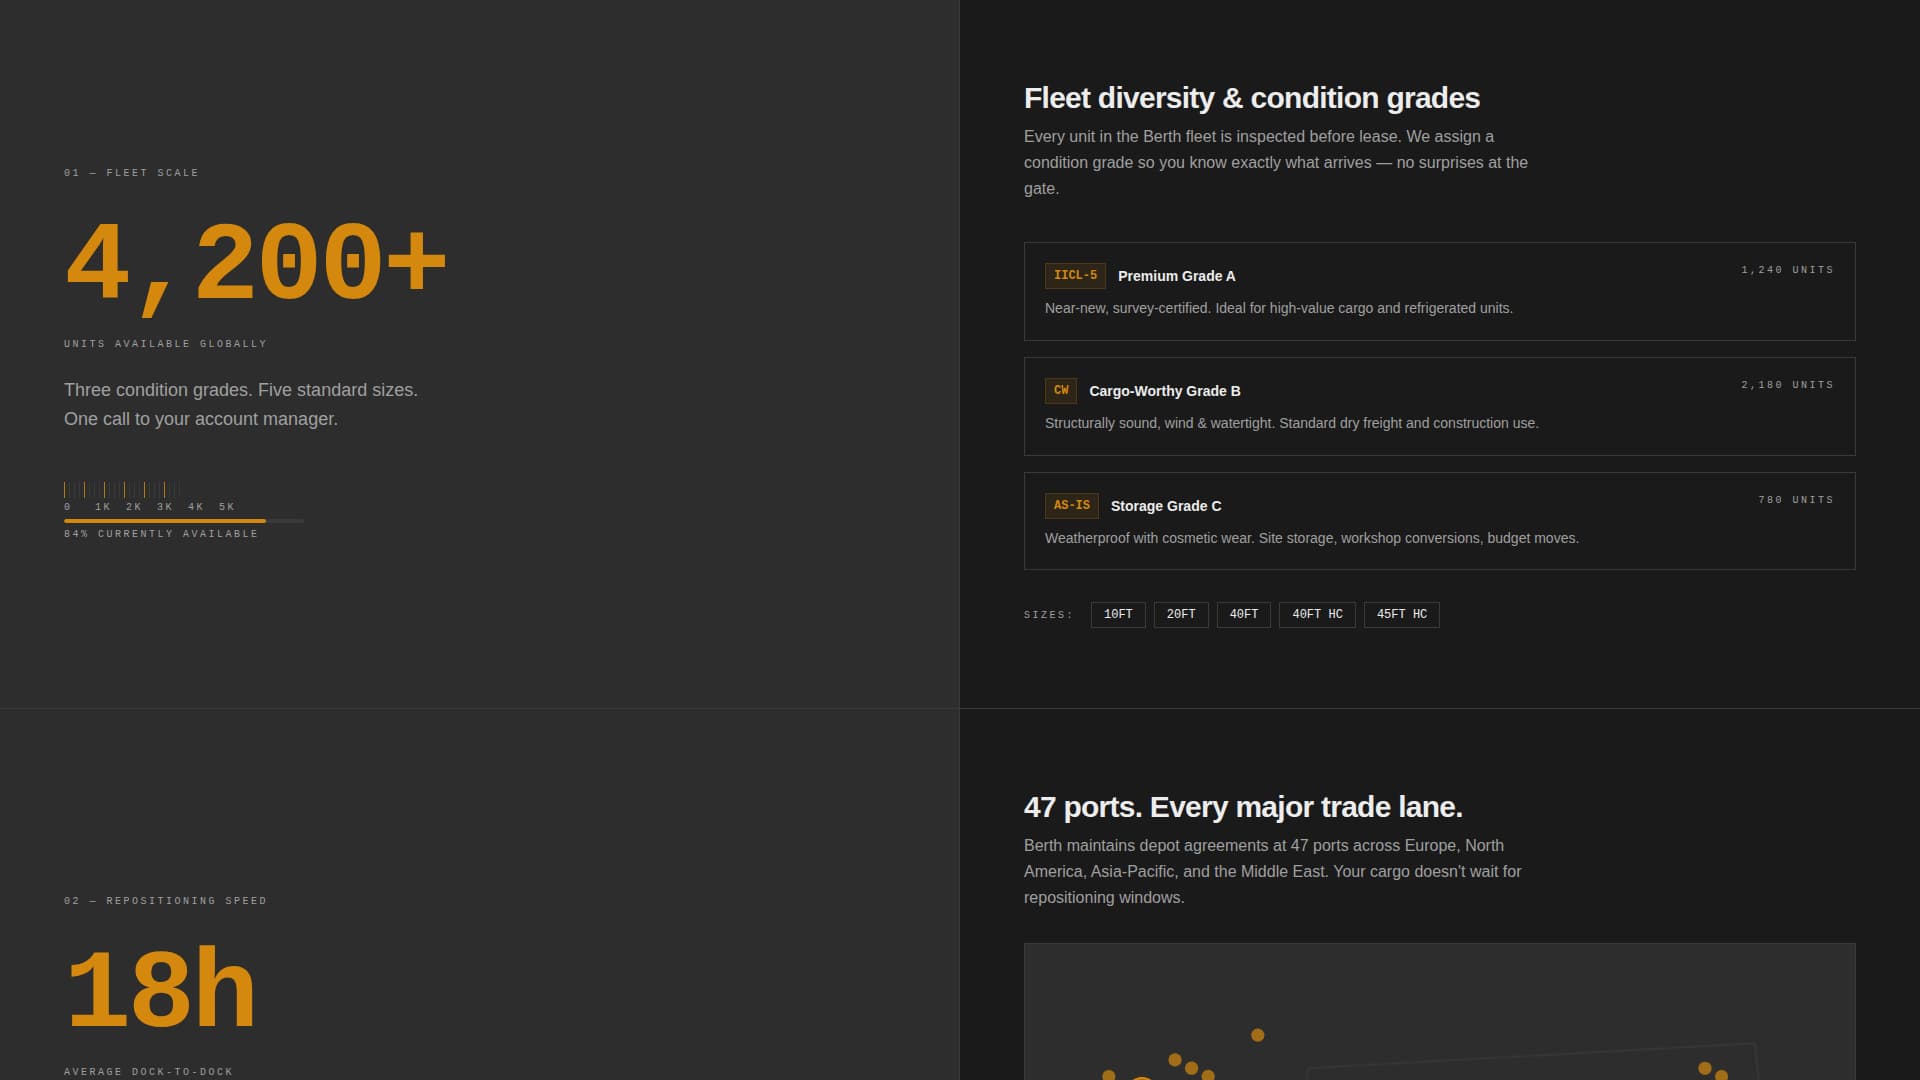Click the 1,240 UNITS count link

tap(1786, 269)
